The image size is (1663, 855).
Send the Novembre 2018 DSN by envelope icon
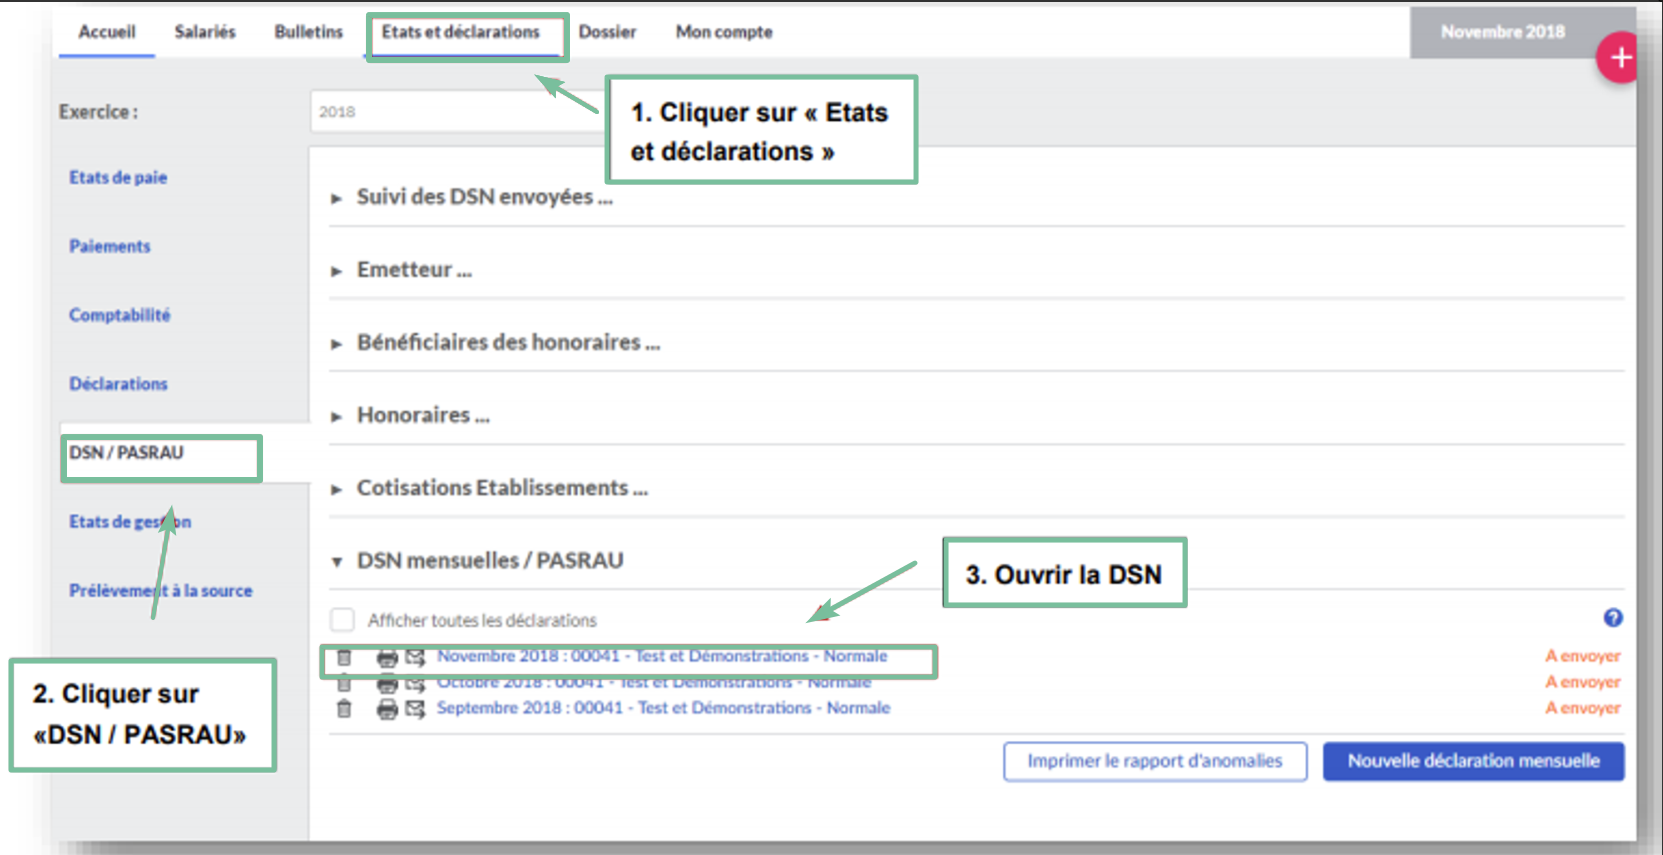coord(415,658)
